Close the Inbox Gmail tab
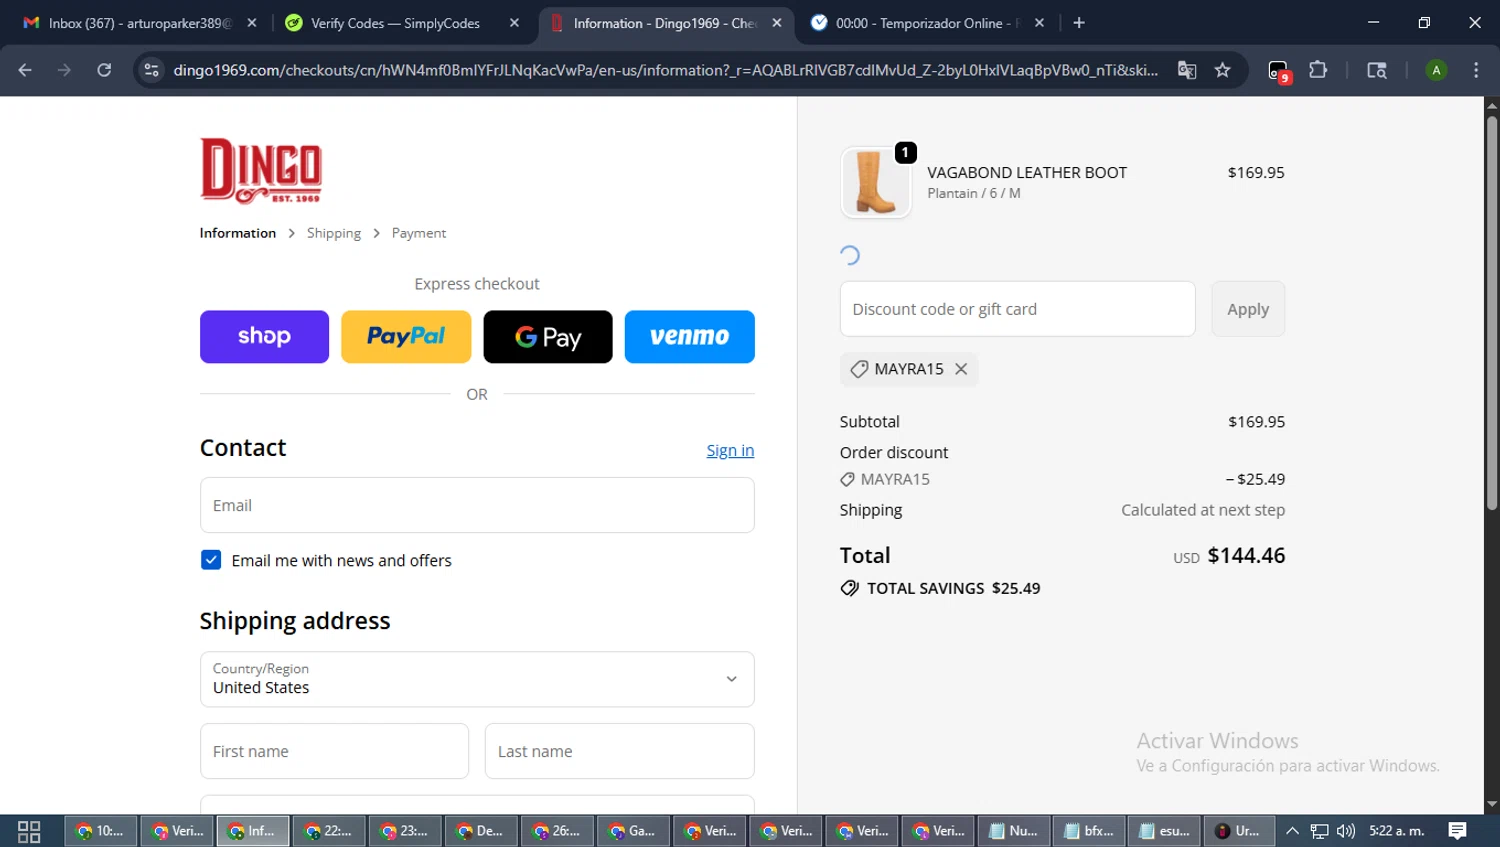The height and width of the screenshot is (847, 1500). [x=252, y=23]
